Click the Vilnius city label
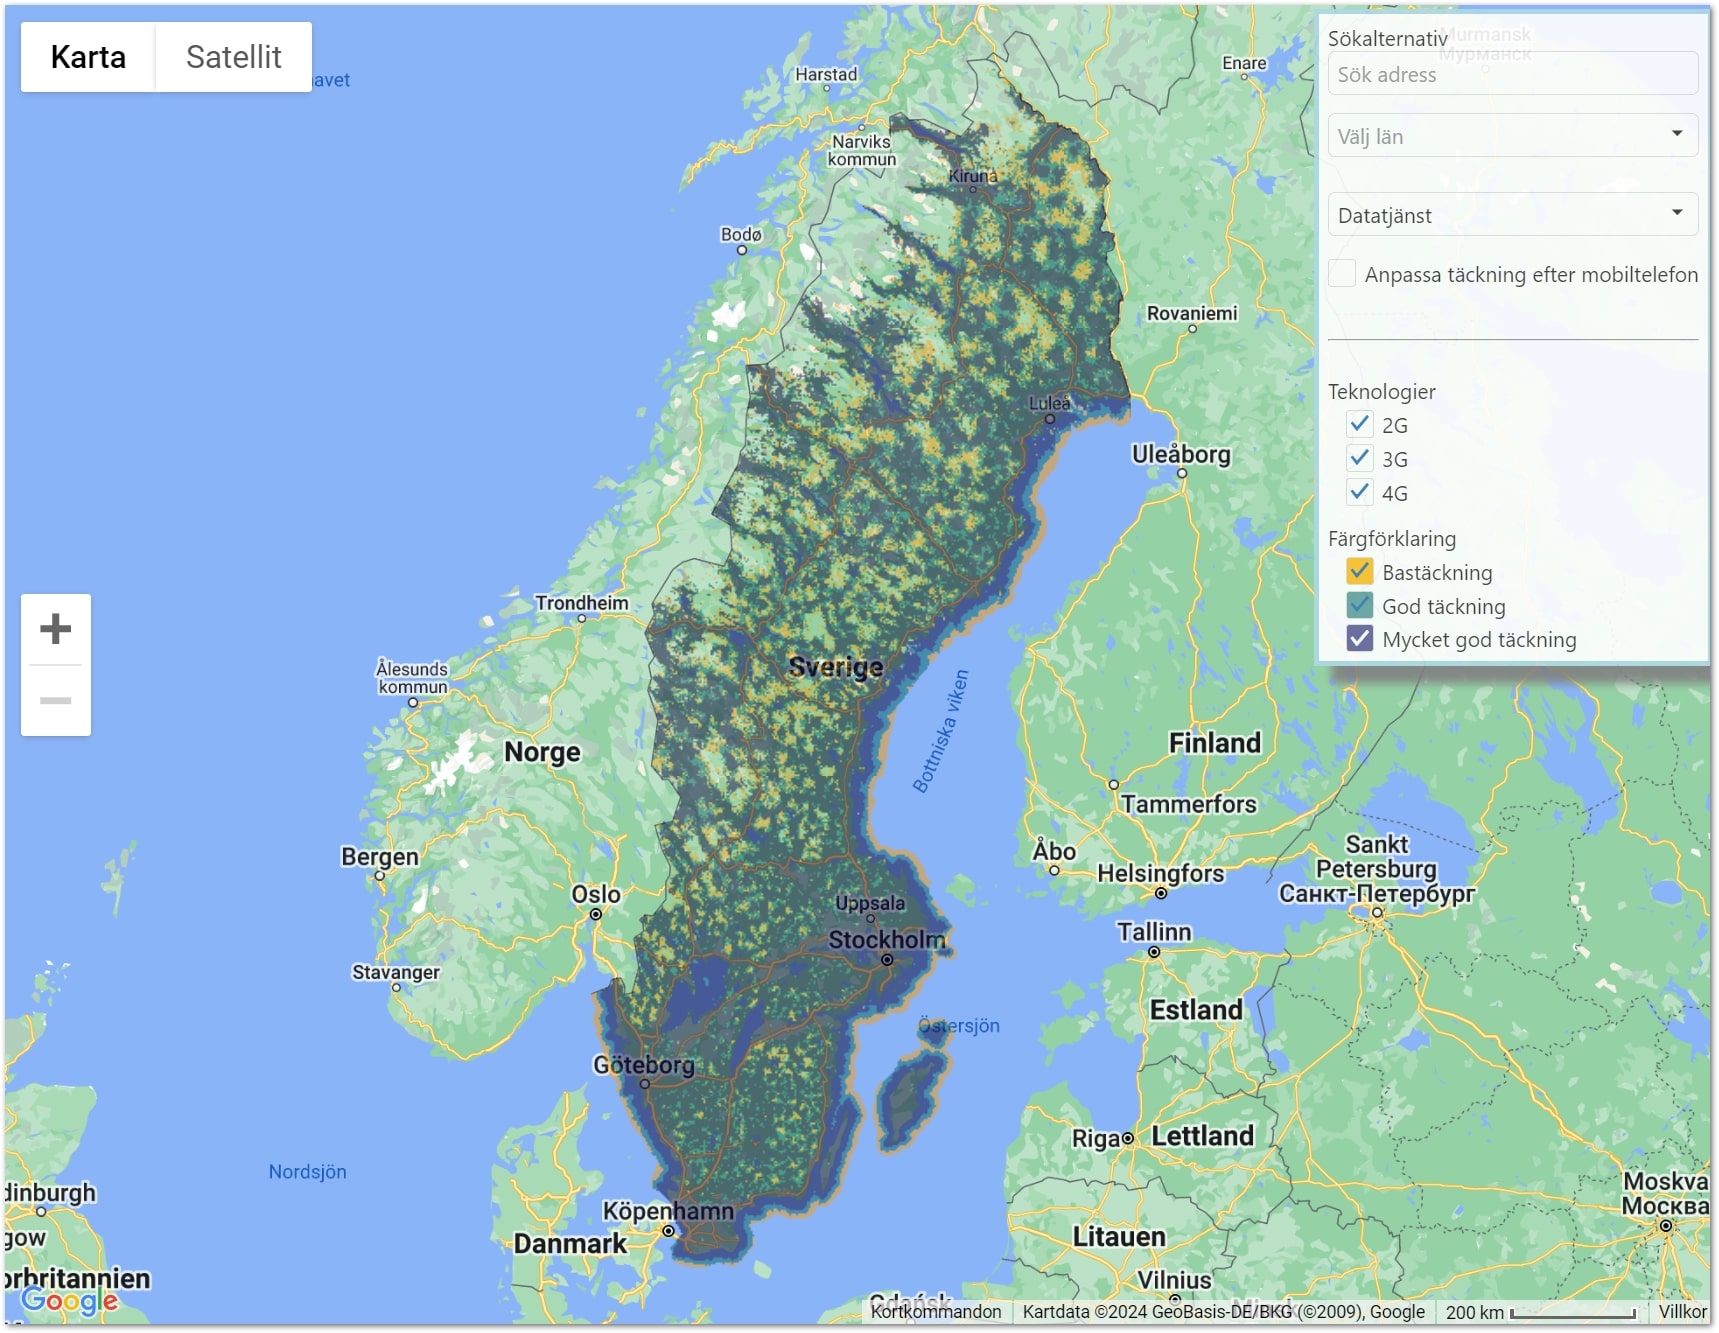Viewport: 1719px width, 1333px height. coord(1174,1280)
